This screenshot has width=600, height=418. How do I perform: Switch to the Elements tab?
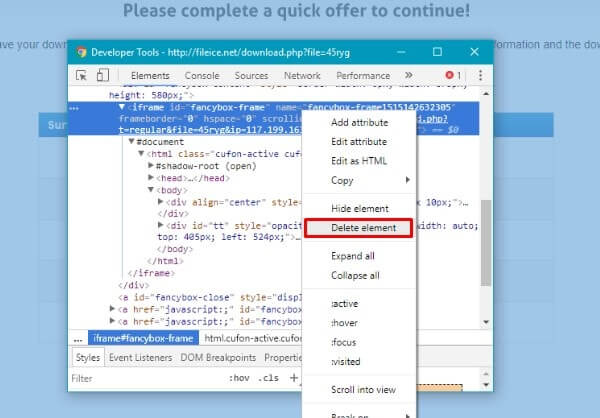click(x=150, y=76)
